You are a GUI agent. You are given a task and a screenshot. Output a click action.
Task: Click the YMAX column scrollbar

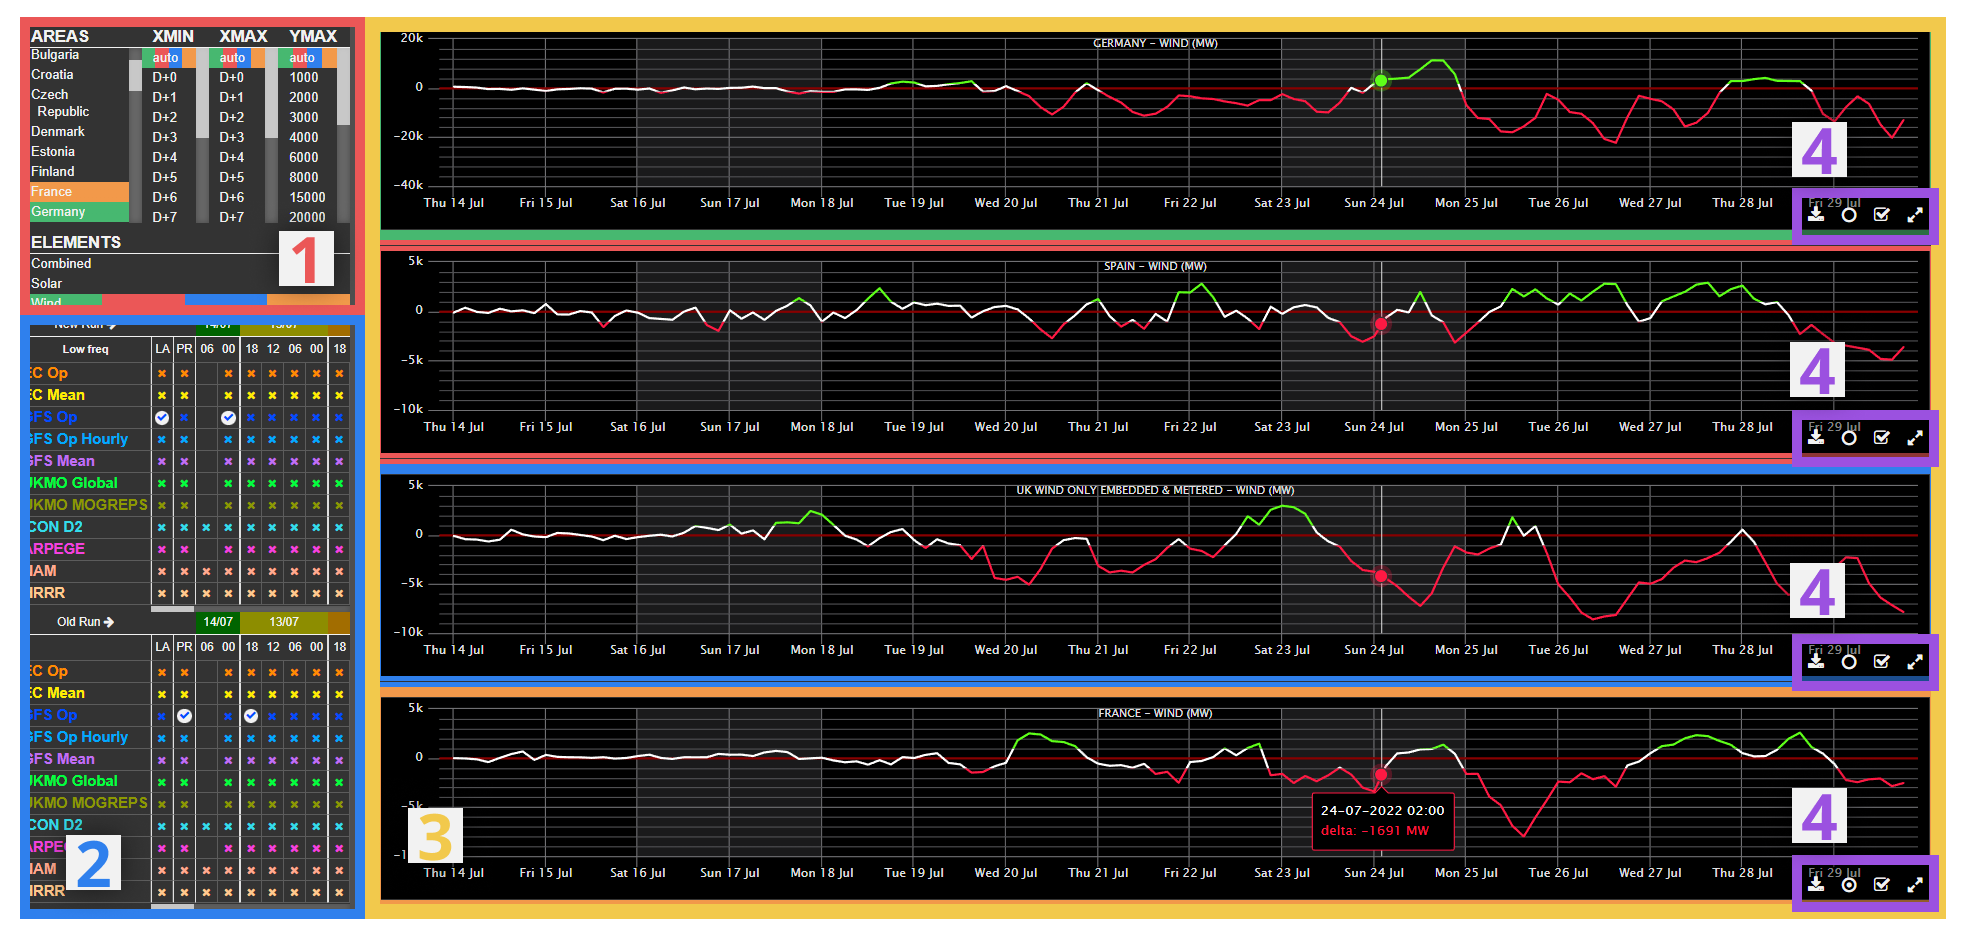point(343,87)
